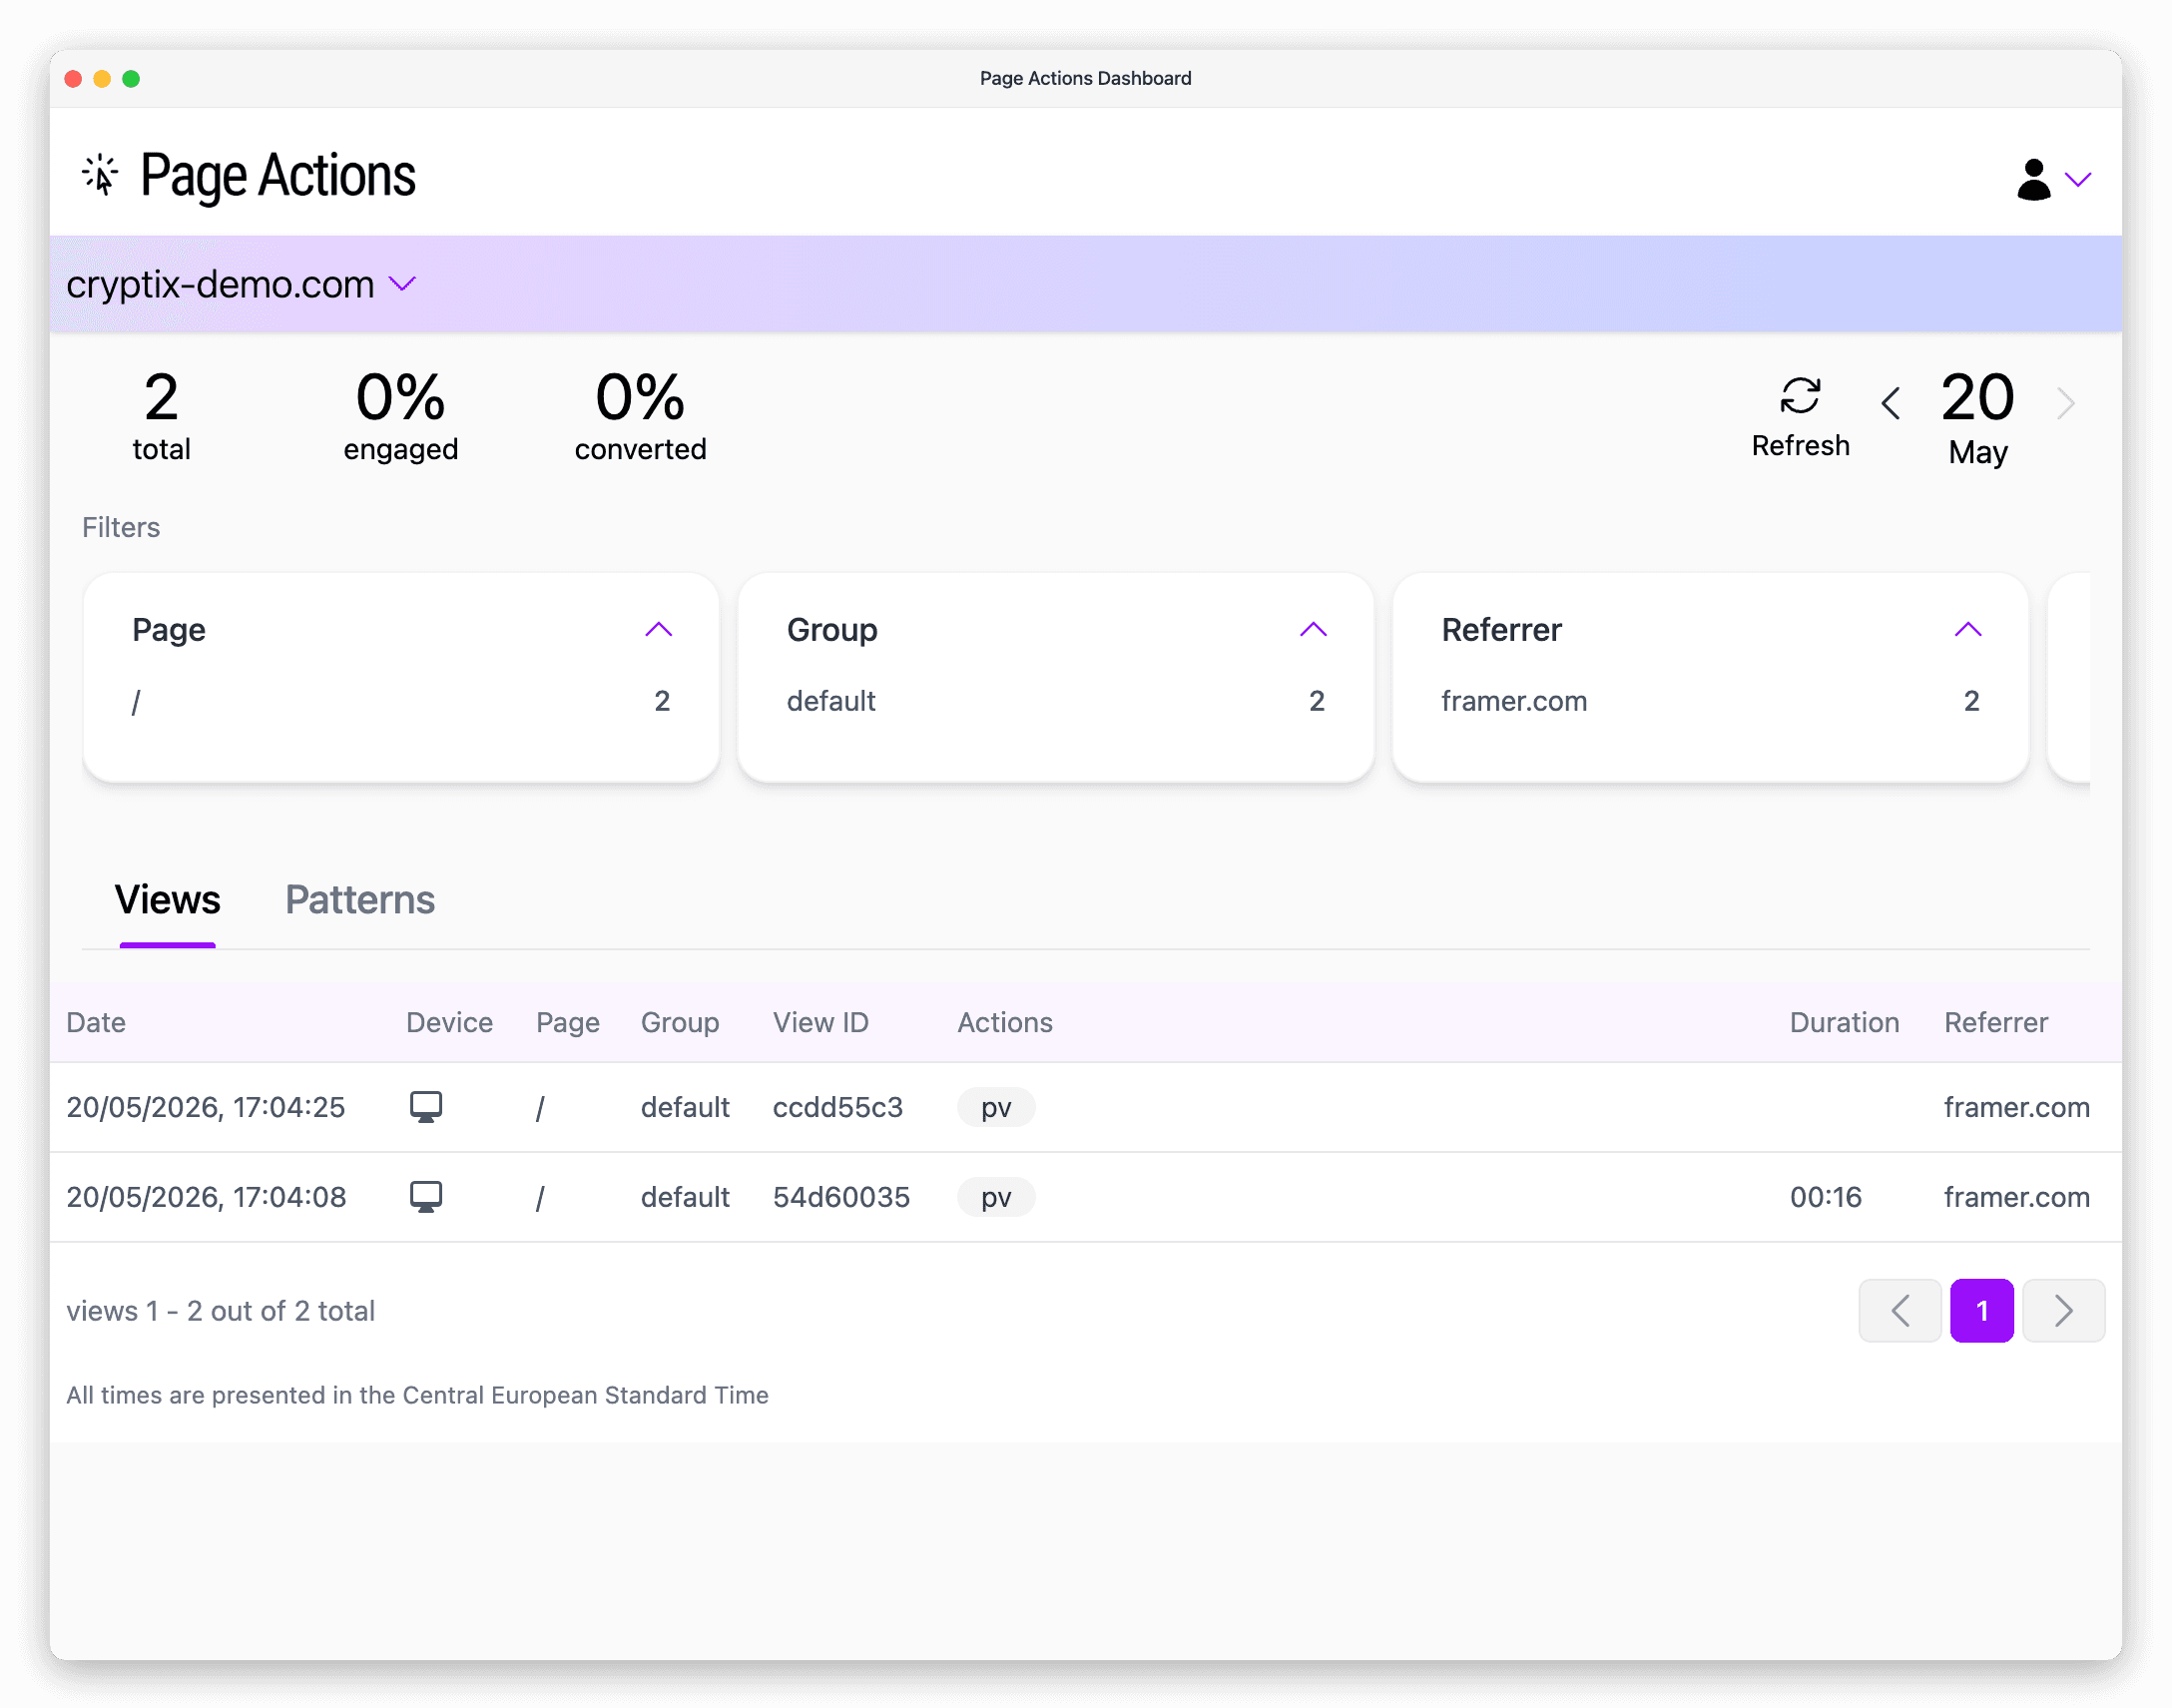Click the Device column header
This screenshot has width=2172, height=1708.
[x=449, y=1022]
